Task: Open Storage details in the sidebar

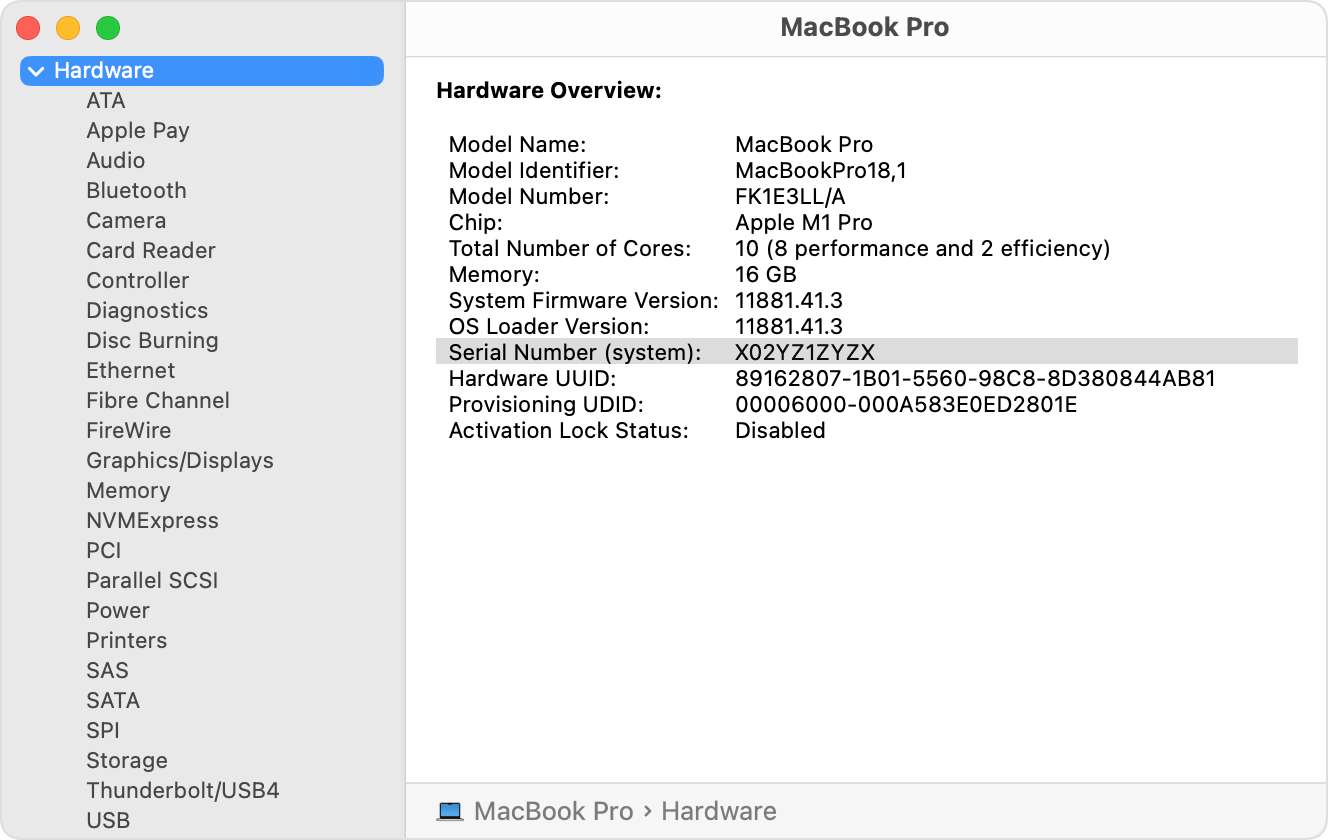Action: [127, 761]
